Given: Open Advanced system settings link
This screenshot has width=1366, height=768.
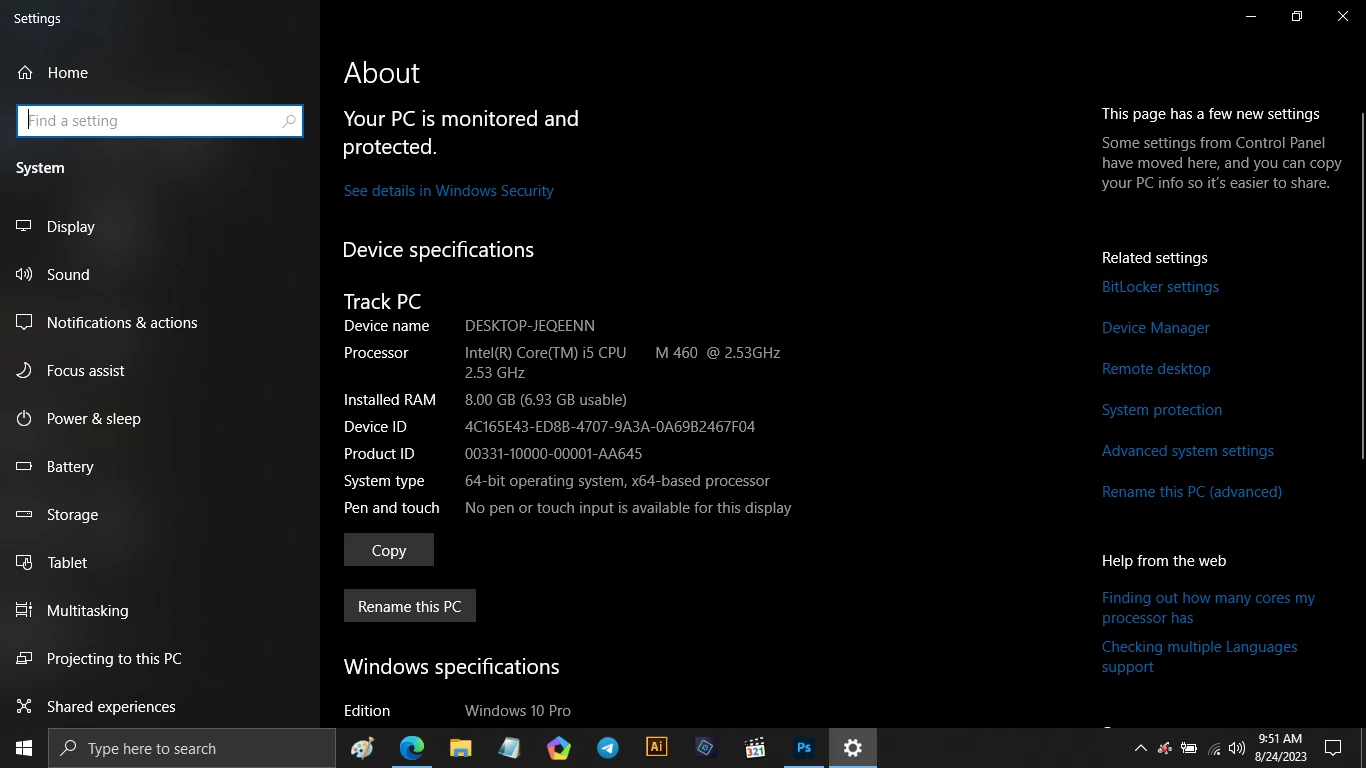Looking at the screenshot, I should (x=1188, y=451).
